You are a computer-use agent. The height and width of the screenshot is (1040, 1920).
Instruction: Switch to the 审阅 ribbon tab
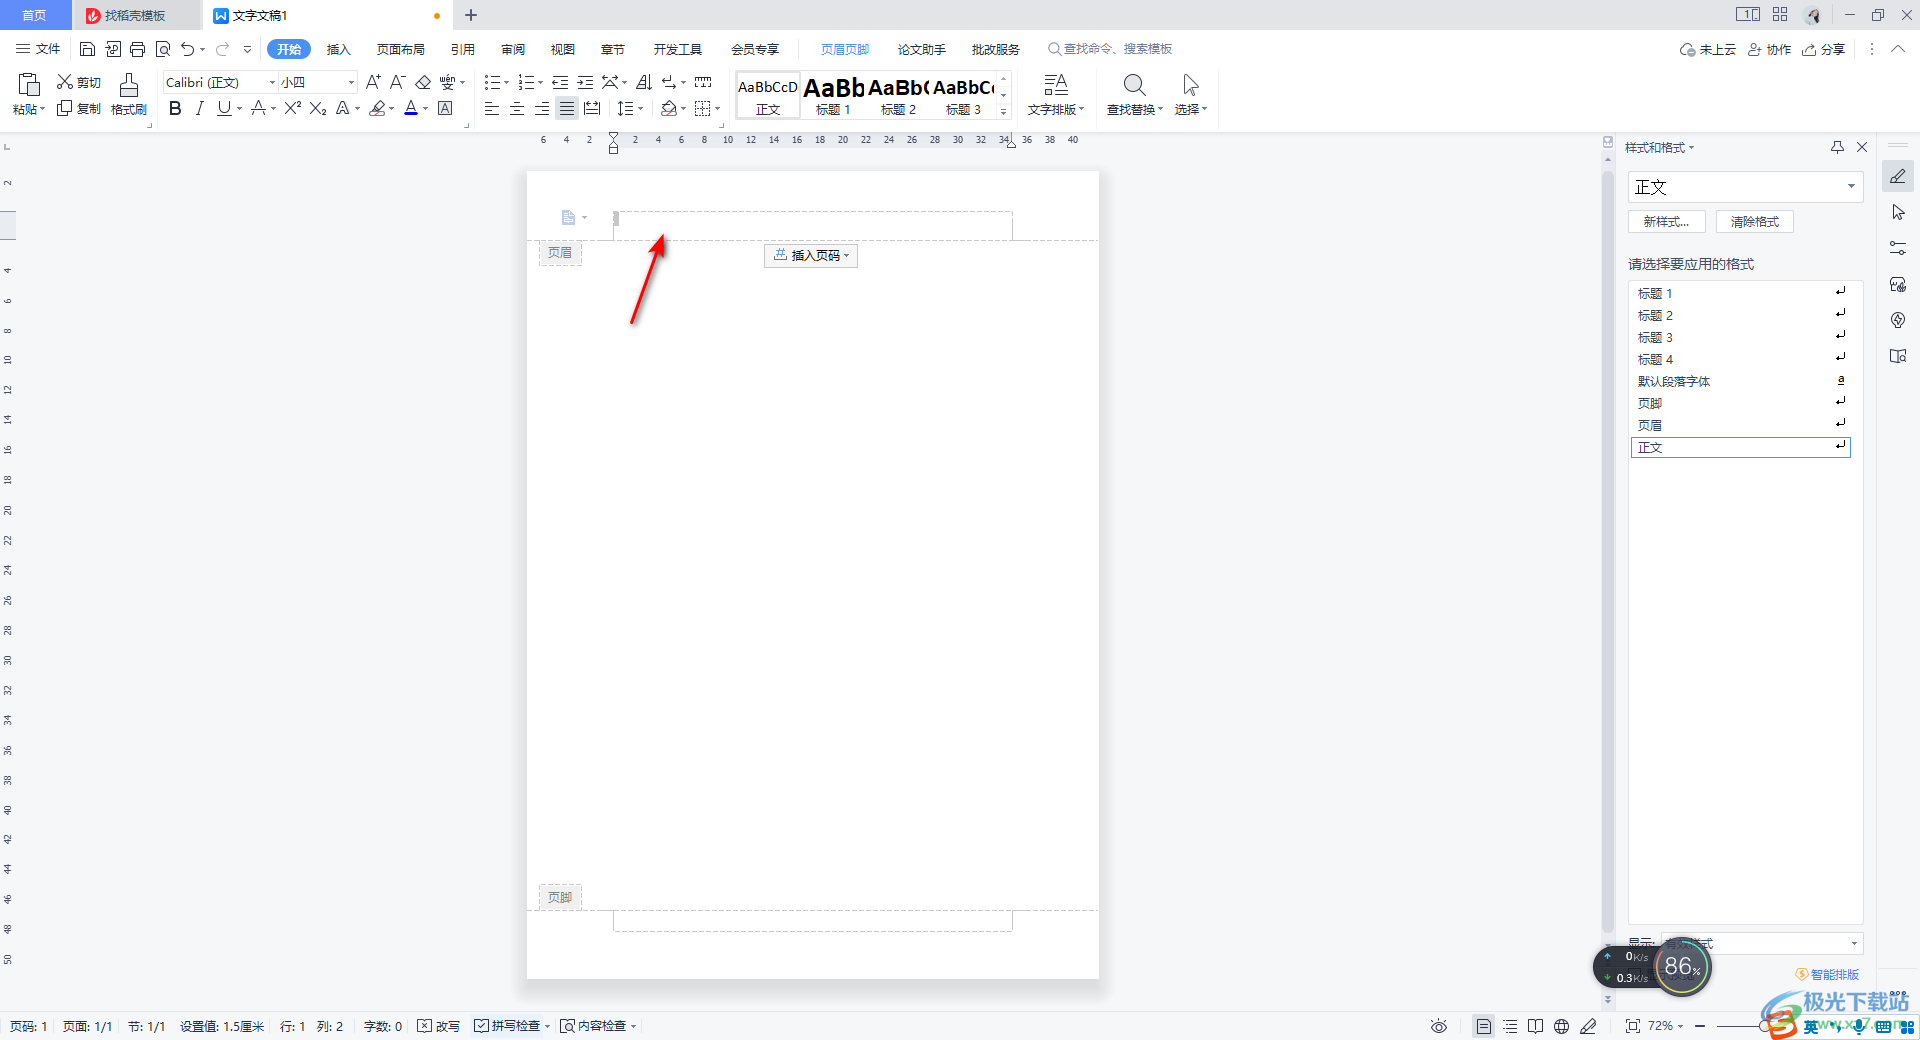[513, 49]
